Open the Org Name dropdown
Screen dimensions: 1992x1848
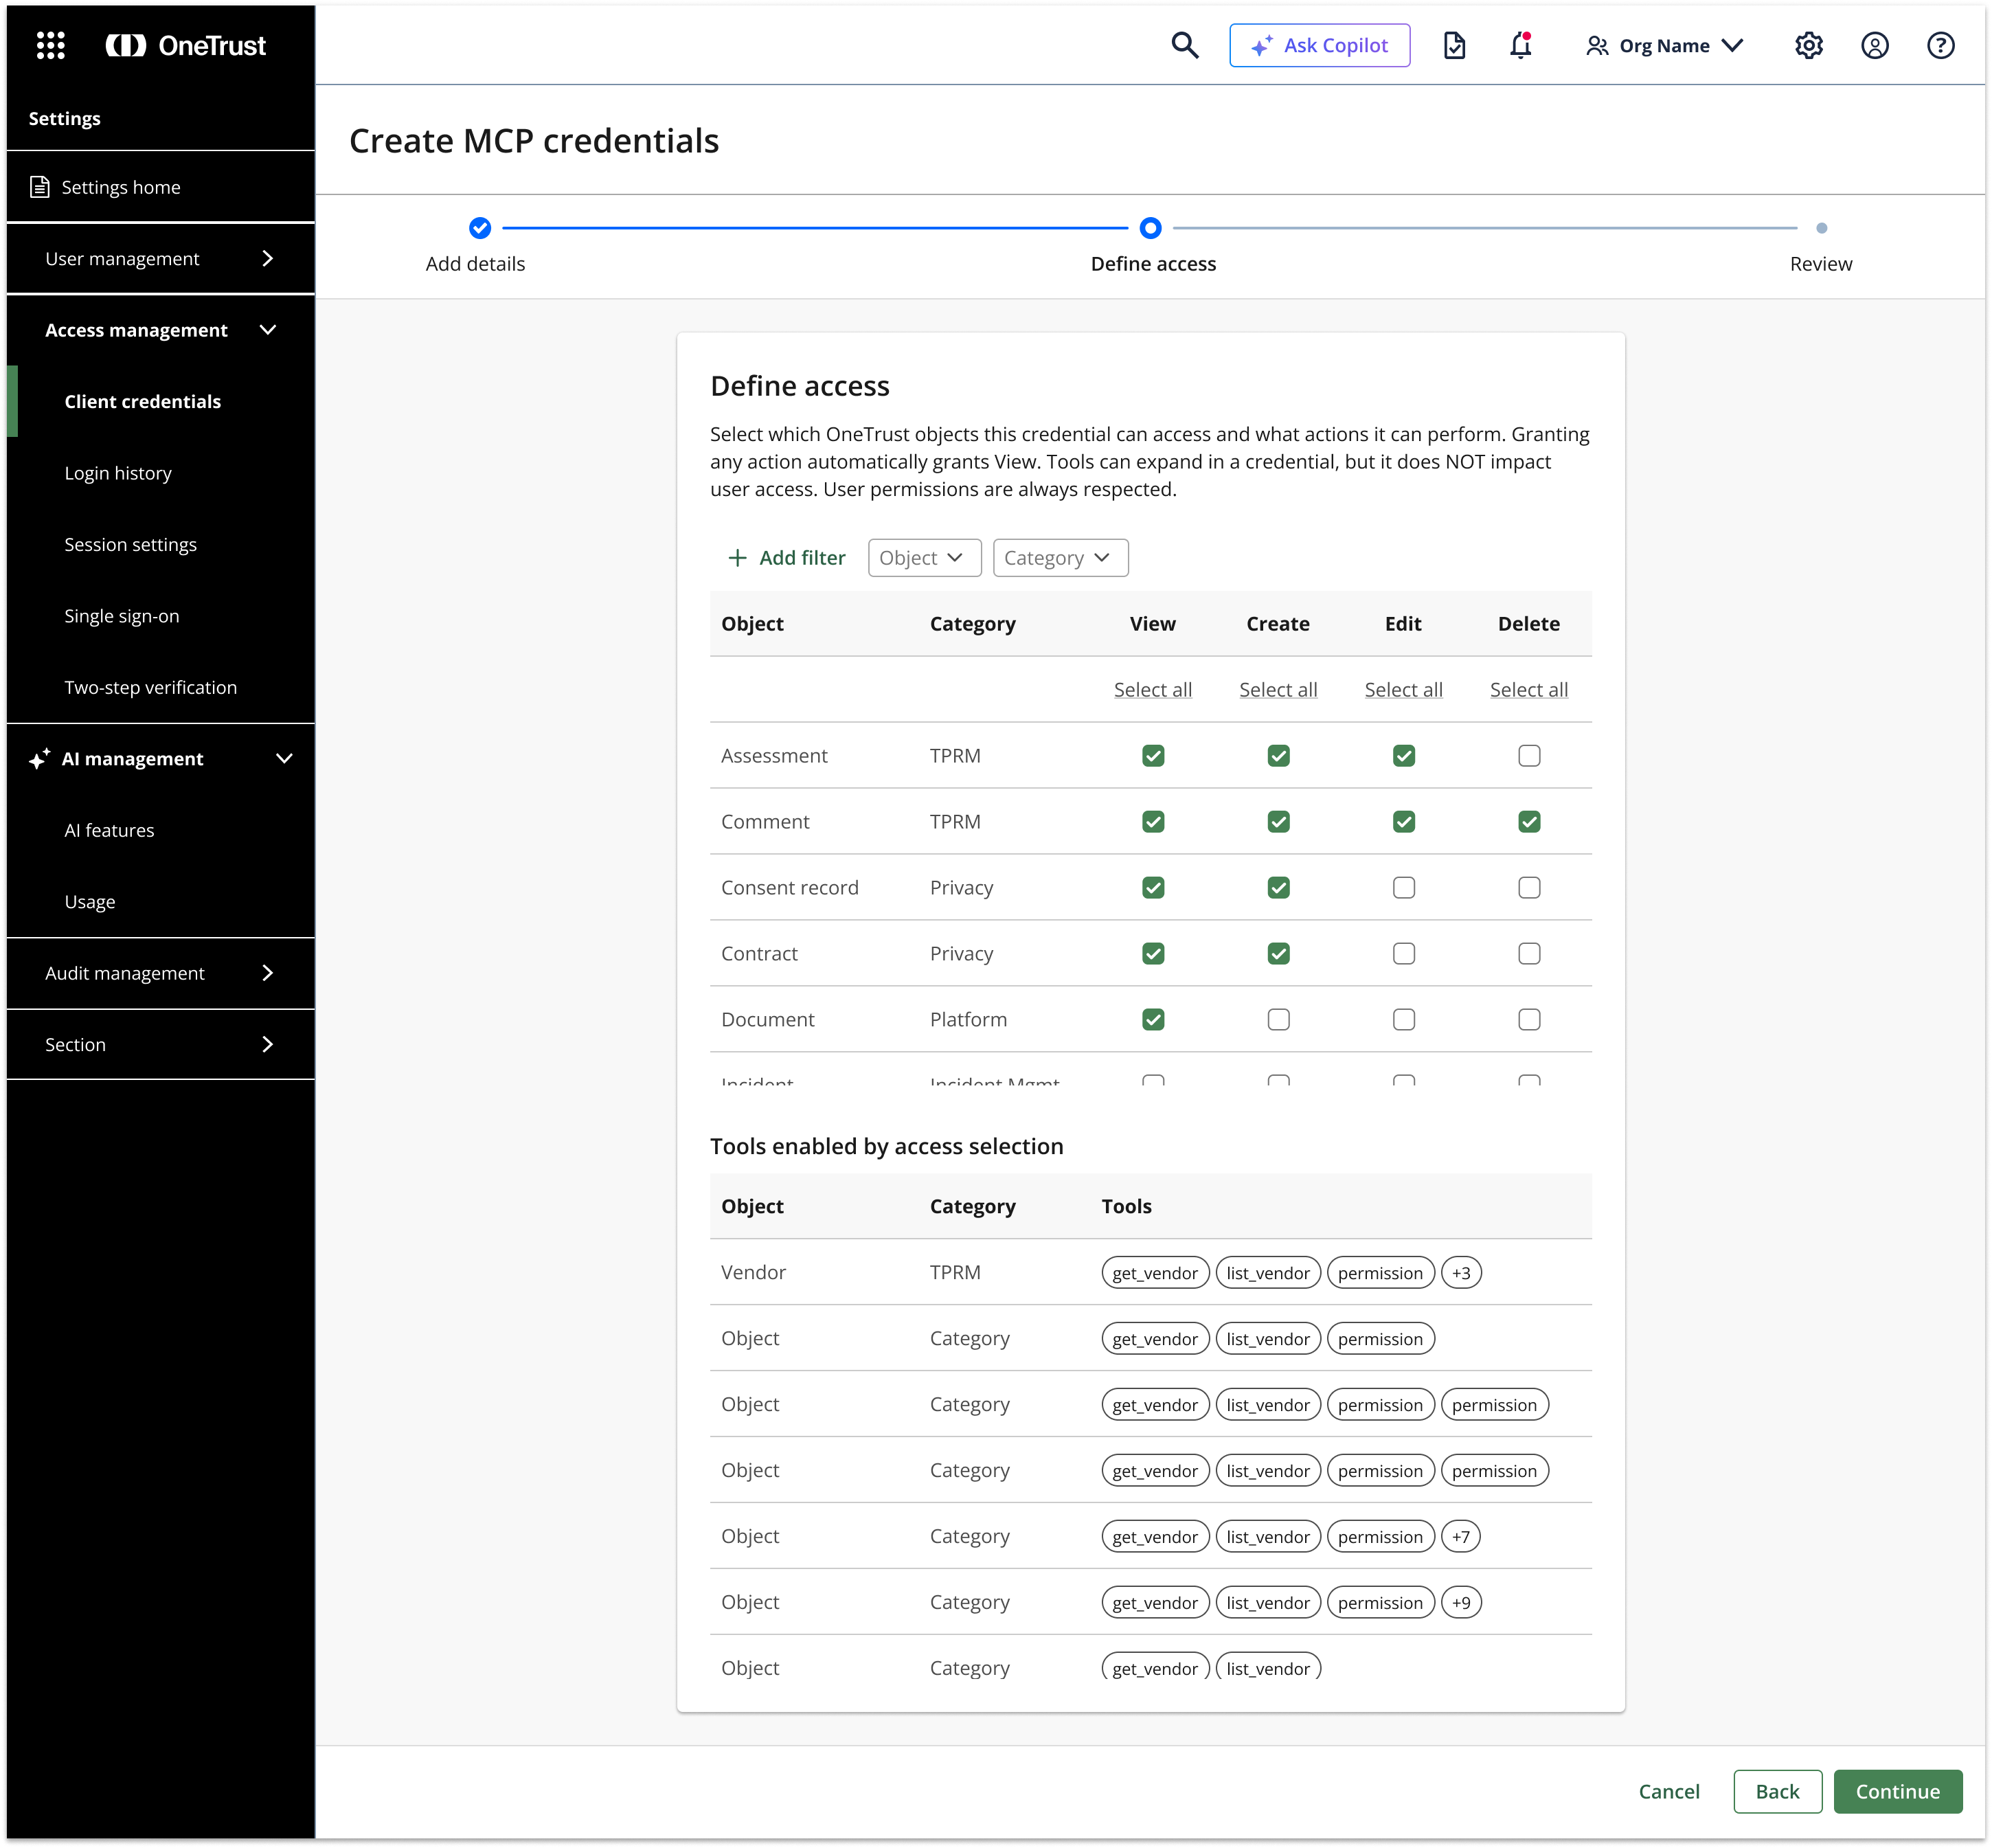(1665, 46)
